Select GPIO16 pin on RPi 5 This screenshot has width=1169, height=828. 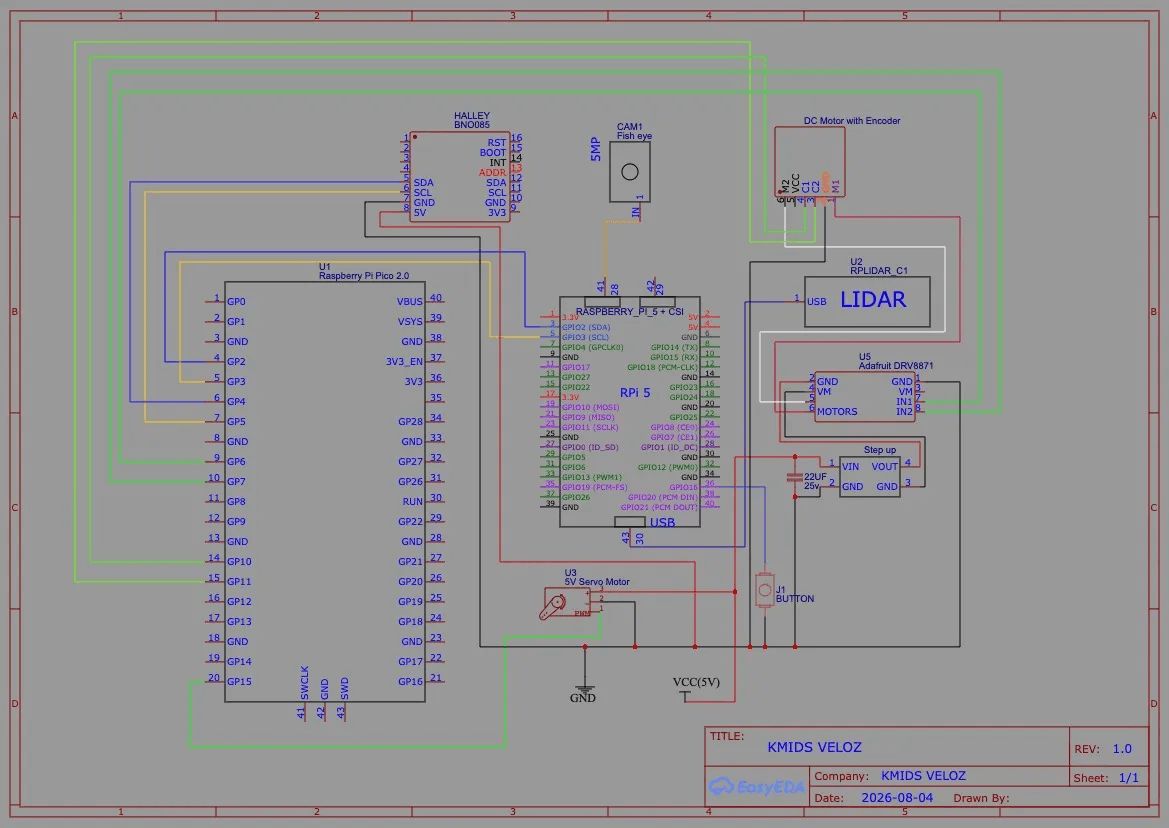[684, 487]
